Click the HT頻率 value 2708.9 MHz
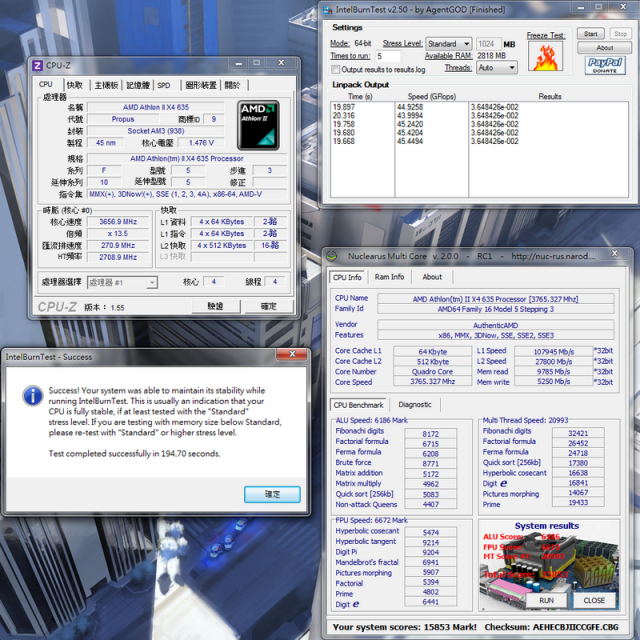This screenshot has height=640, width=640. (118, 257)
